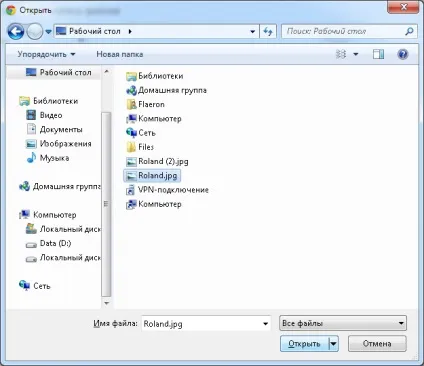
Task: Select the Библиотеки folder in file list
Action: point(161,76)
